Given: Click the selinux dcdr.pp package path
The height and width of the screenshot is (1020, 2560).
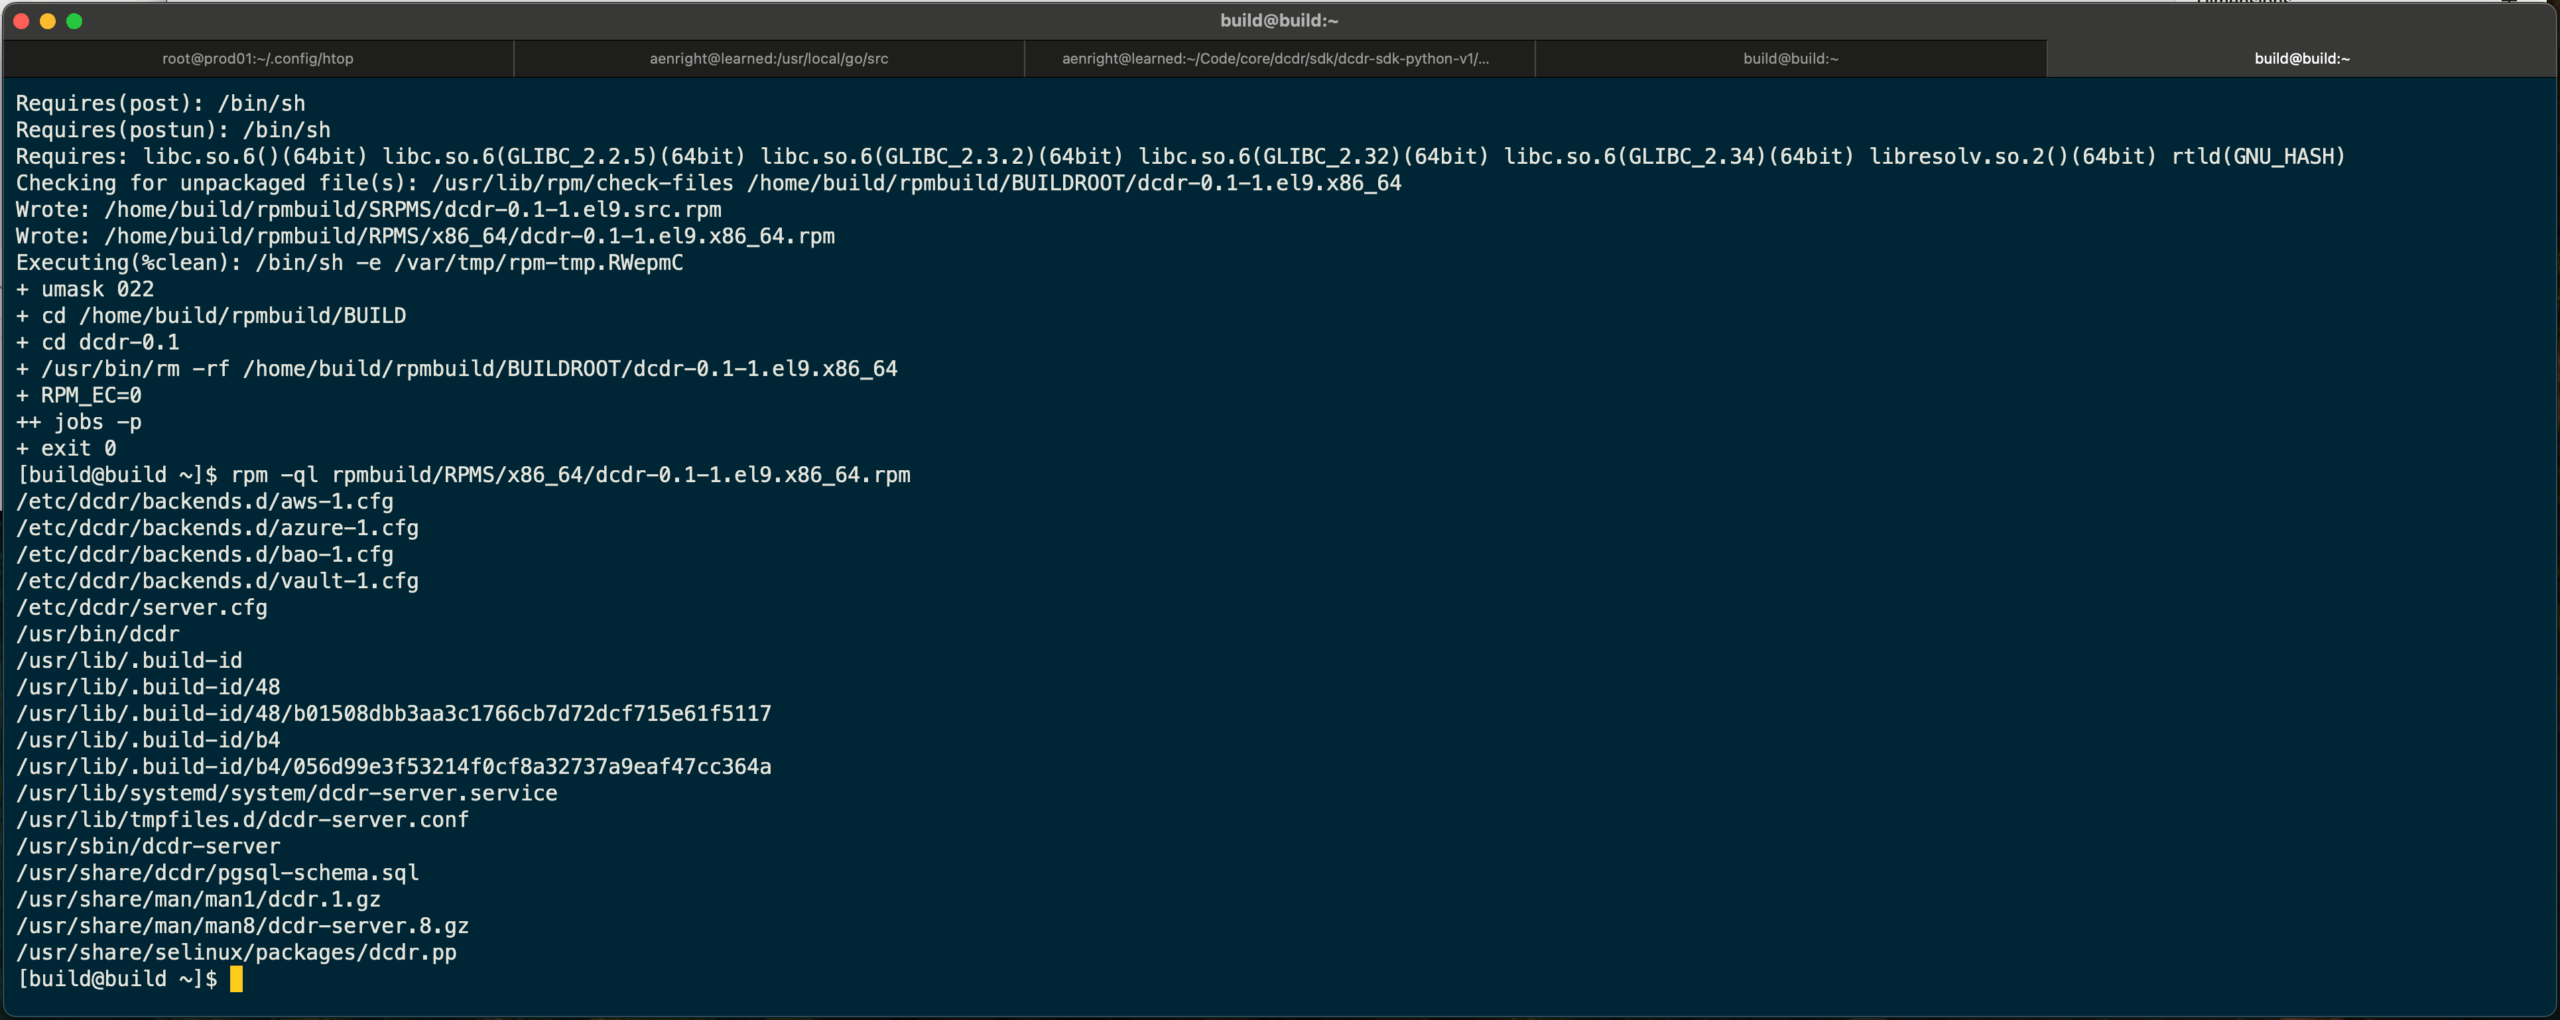Looking at the screenshot, I should pyautogui.click(x=236, y=953).
